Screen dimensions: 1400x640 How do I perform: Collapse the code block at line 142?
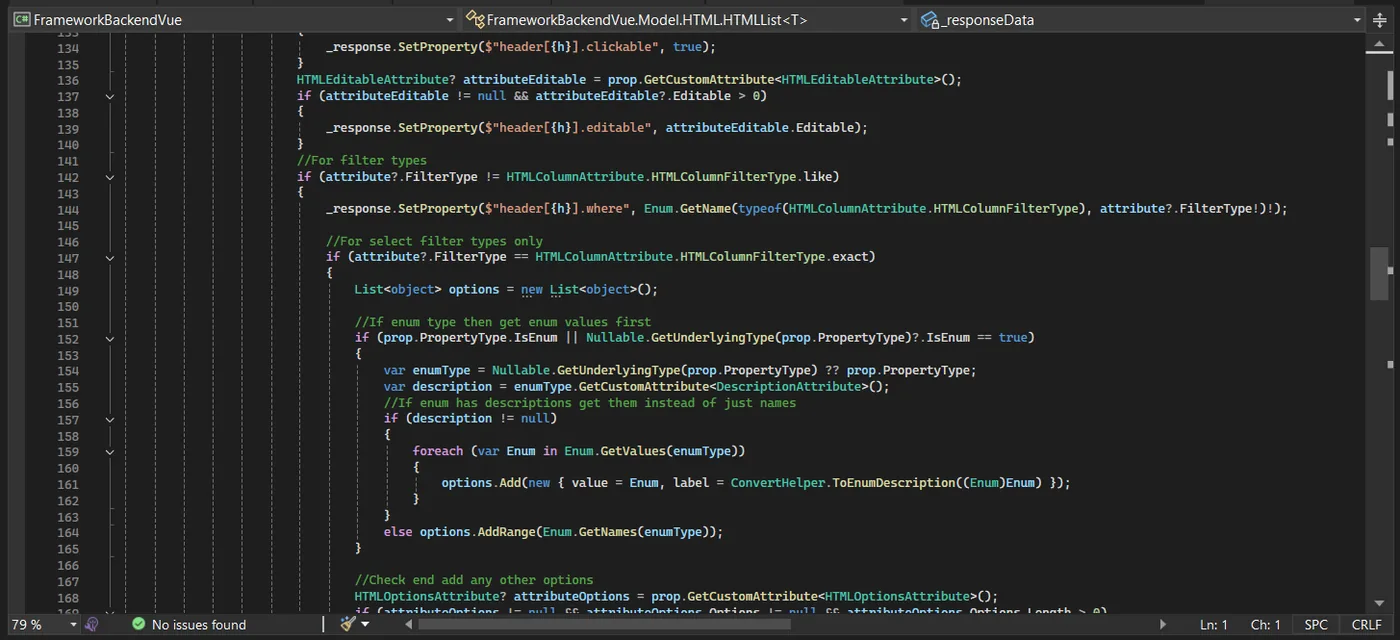[110, 177]
